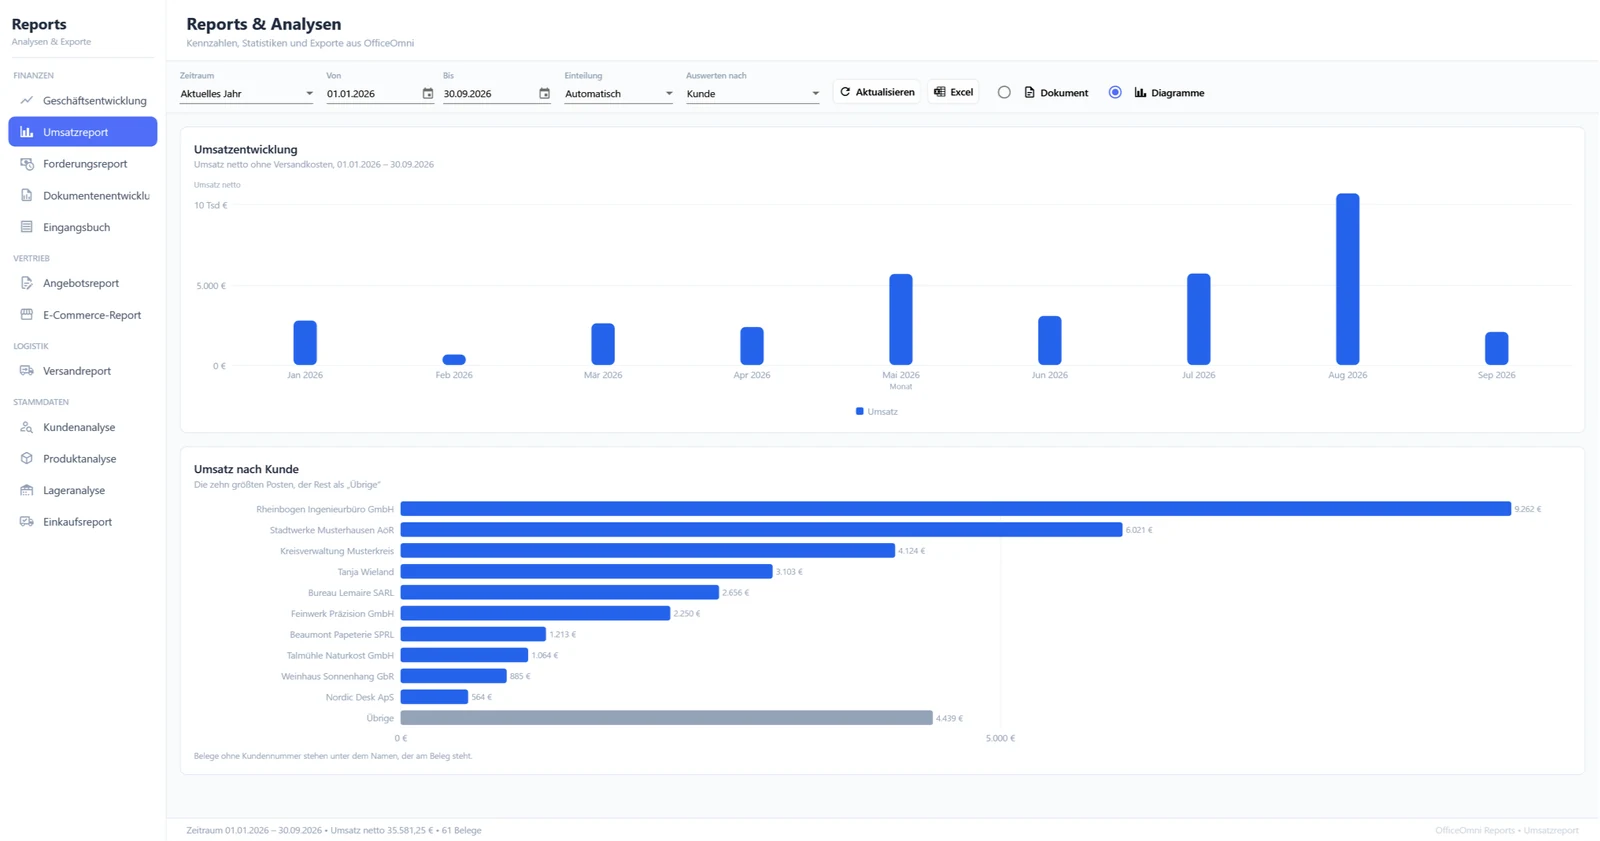The width and height of the screenshot is (1600, 841).
Task: Open Produktanalyse in sidebar
Action: click(x=83, y=458)
